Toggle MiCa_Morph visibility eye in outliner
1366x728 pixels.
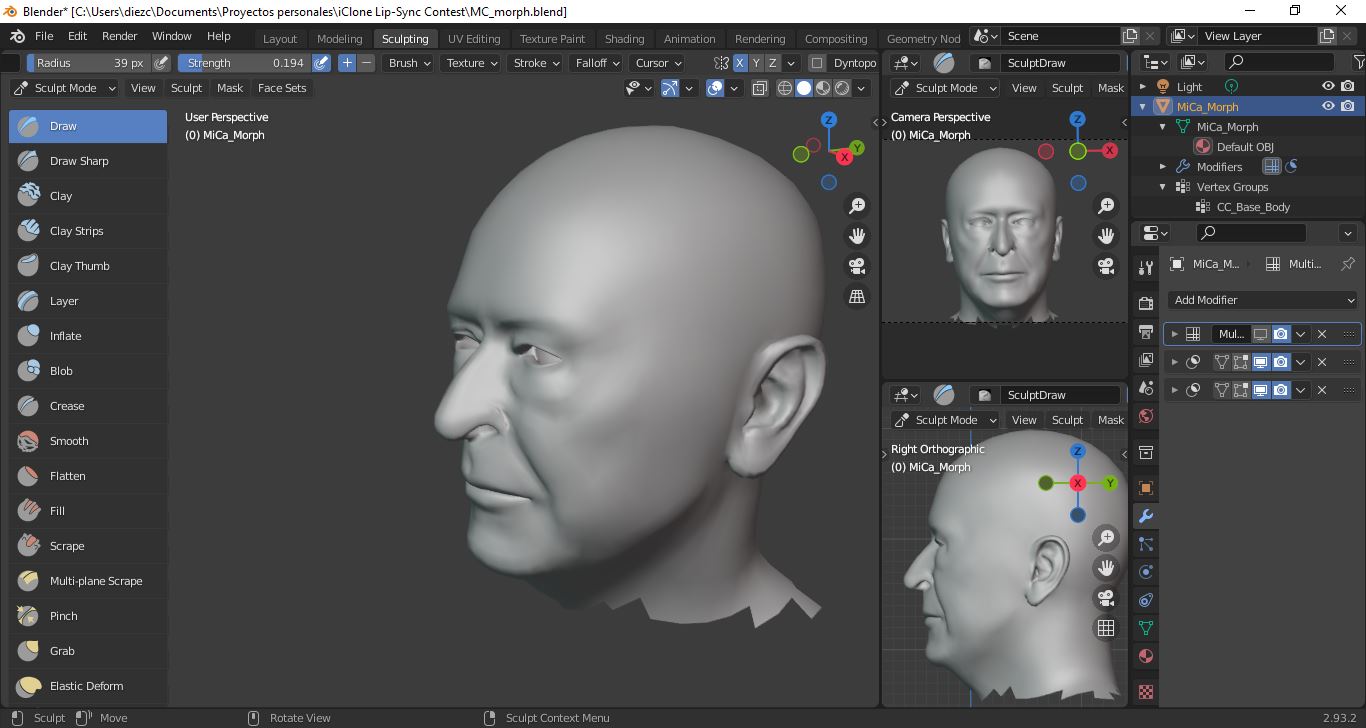tap(1328, 107)
